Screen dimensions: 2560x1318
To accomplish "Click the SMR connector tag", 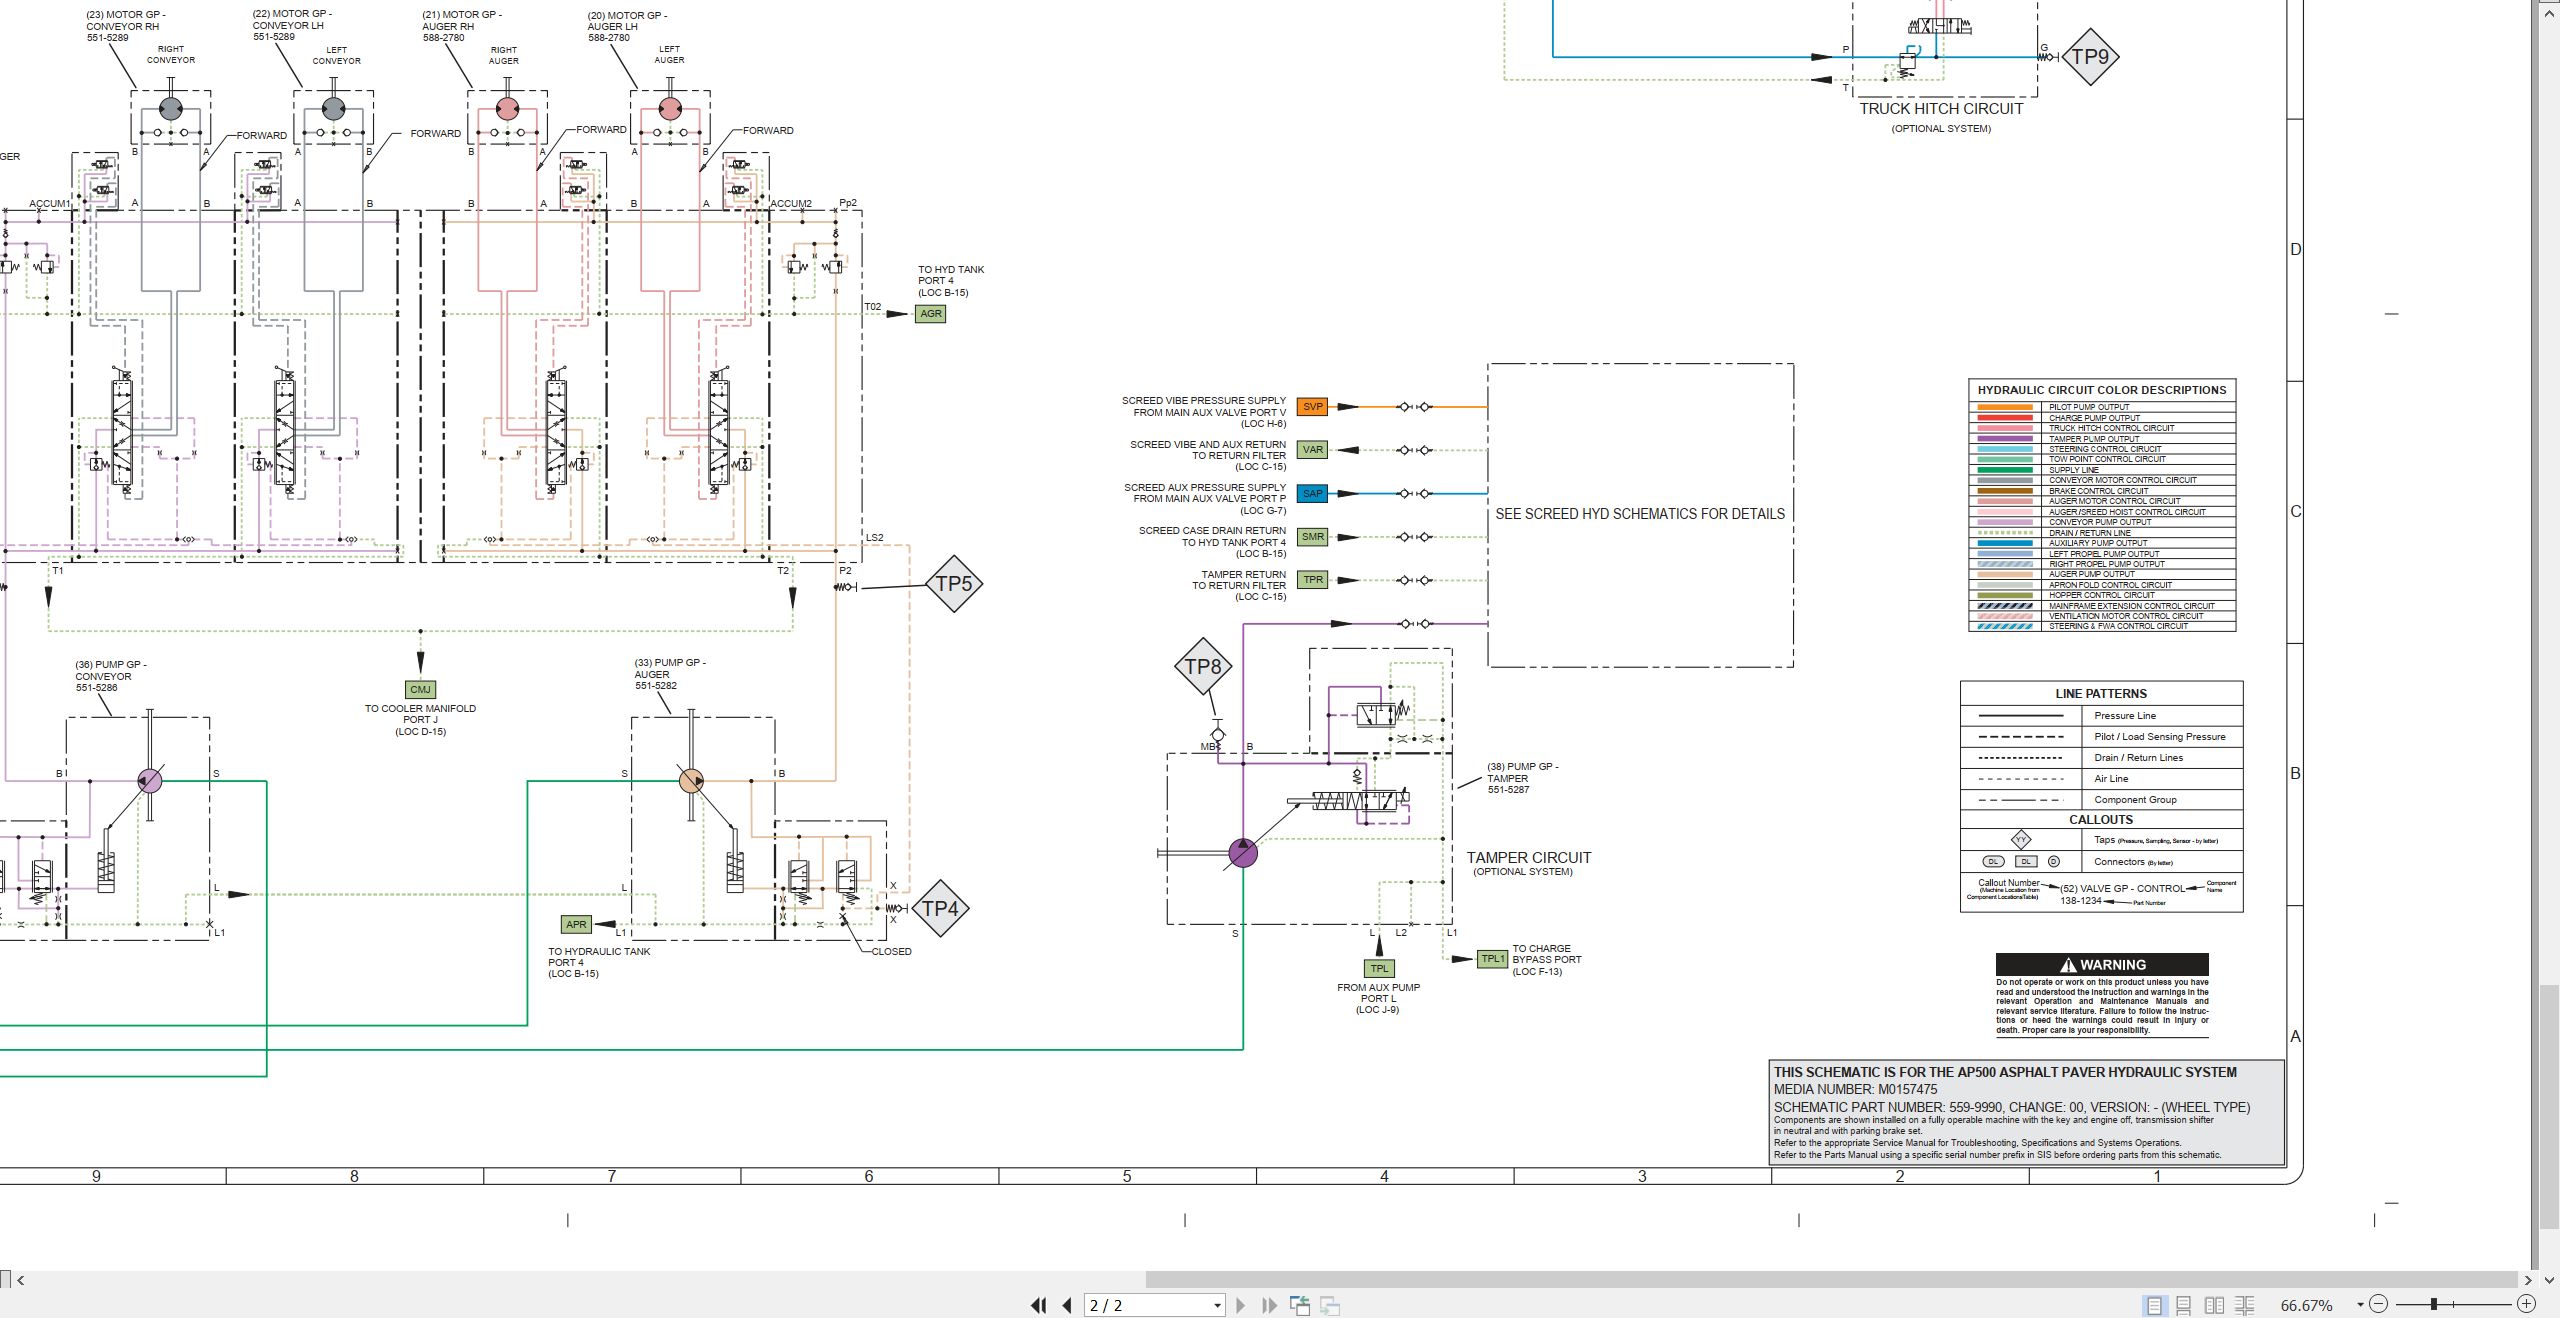I will coord(1312,537).
